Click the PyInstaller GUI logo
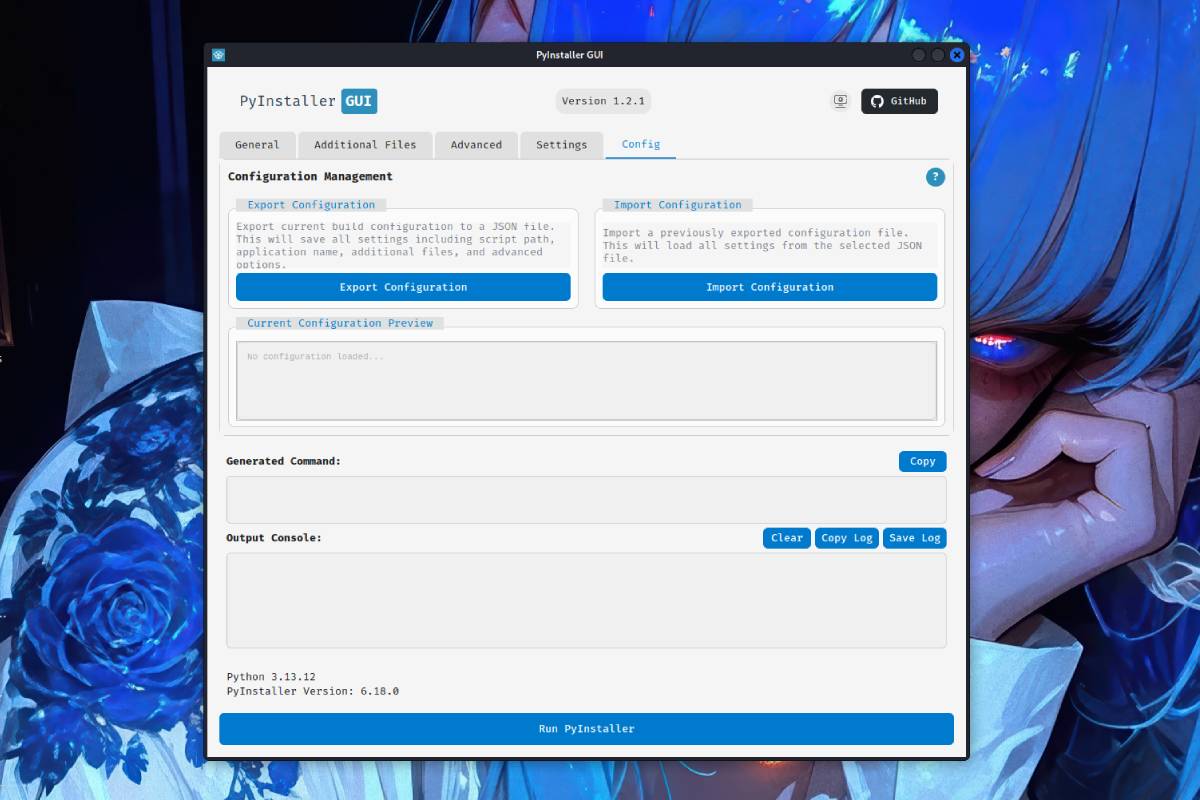 (x=308, y=101)
